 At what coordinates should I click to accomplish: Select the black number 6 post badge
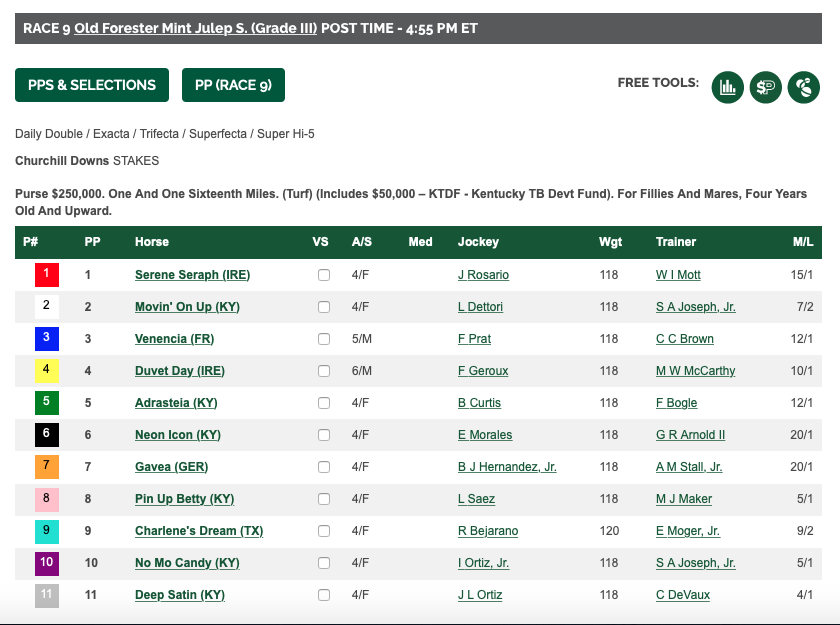(47, 434)
